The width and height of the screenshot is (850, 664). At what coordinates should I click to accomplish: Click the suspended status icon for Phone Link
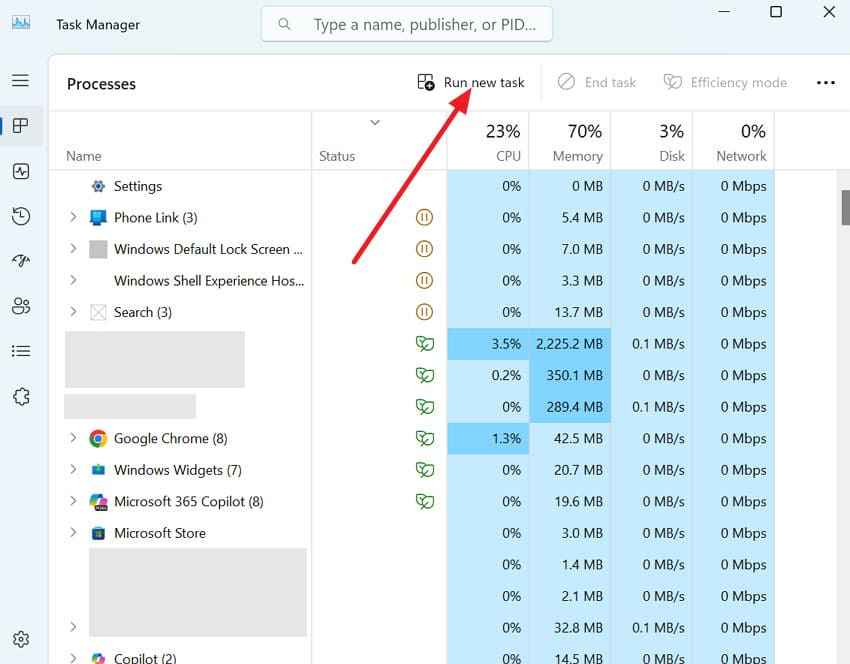424,217
